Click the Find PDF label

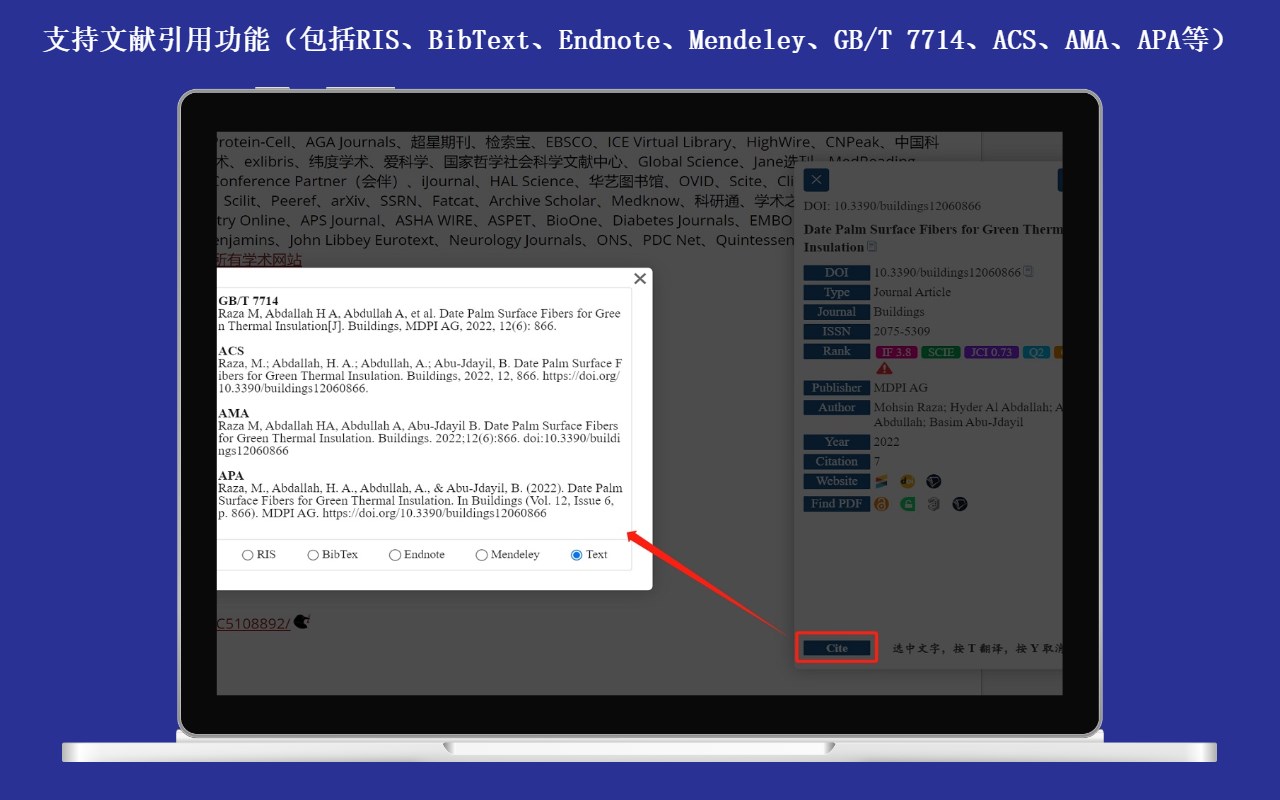837,504
